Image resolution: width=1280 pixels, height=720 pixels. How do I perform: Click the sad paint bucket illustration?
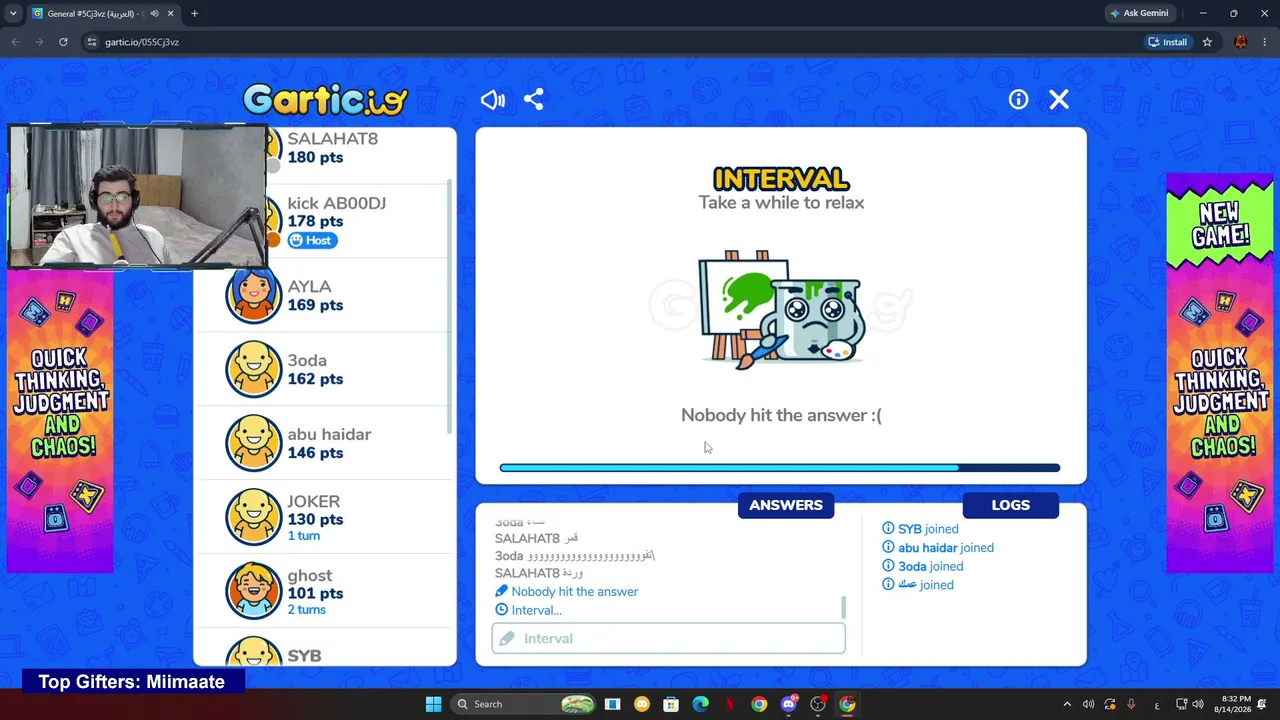(781, 310)
